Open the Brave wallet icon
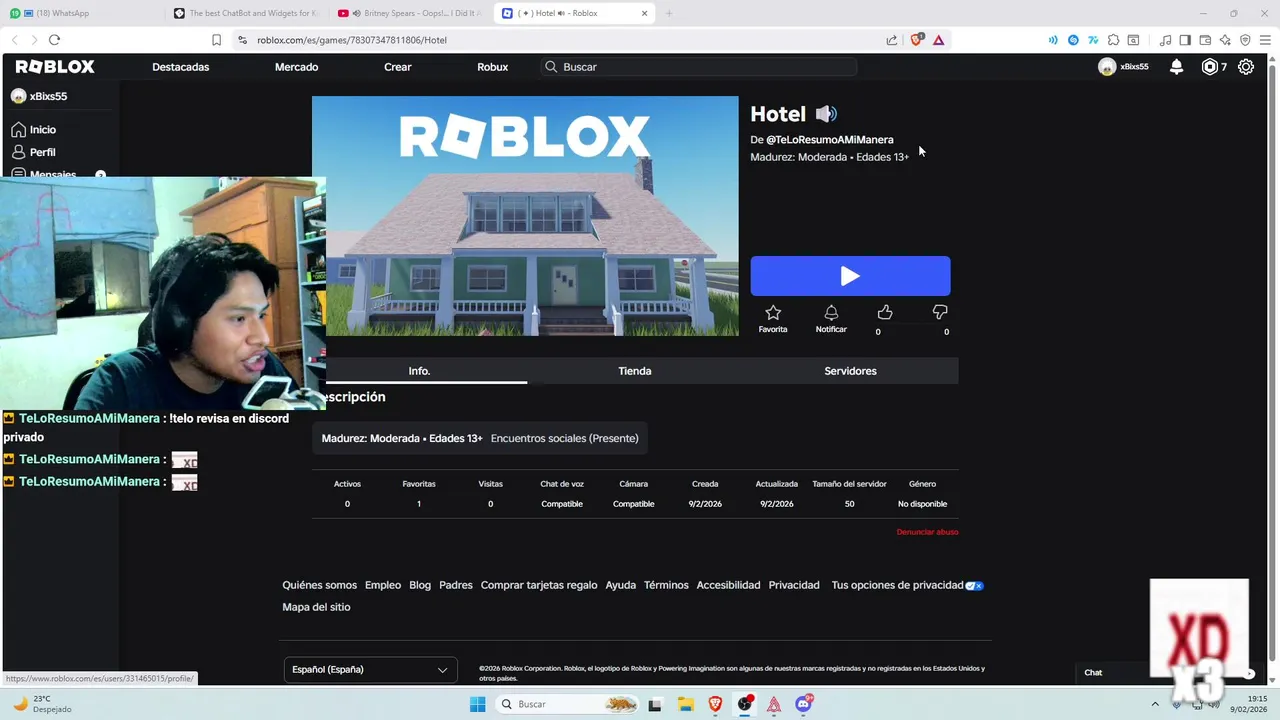Image resolution: width=1280 pixels, height=720 pixels. click(x=1205, y=40)
